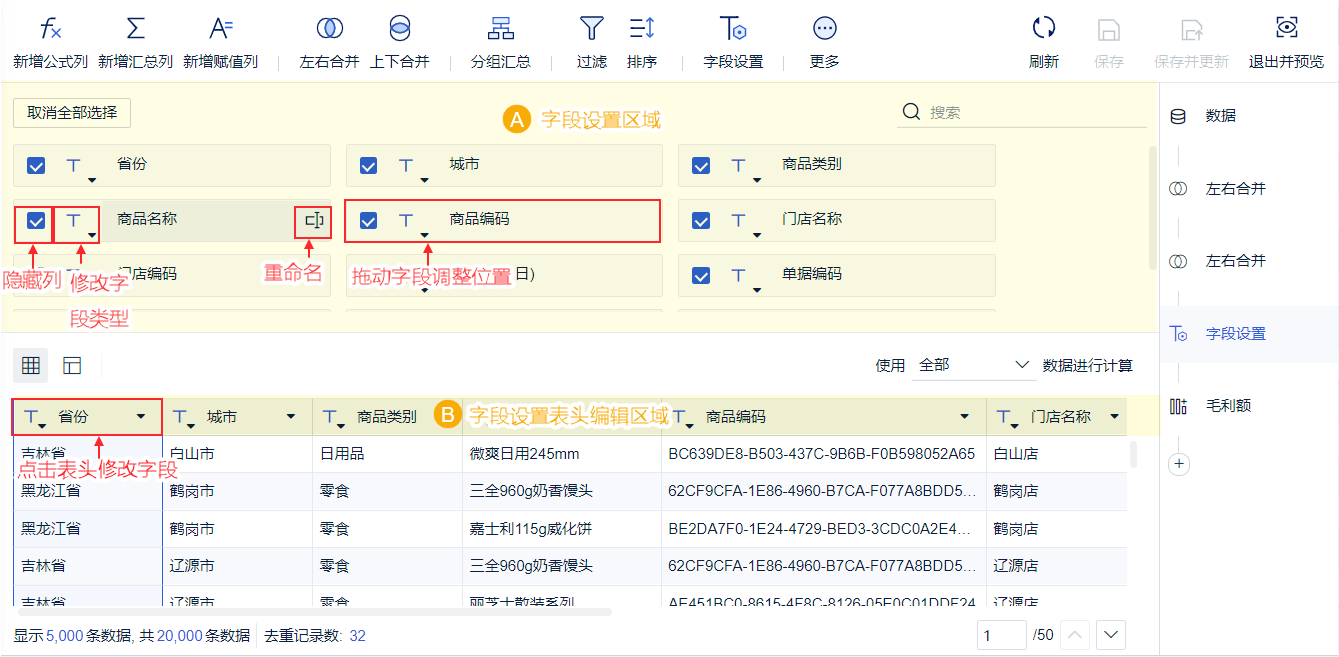1339x657 pixels.
Task: Change field type of 门店名称 in settings area
Action: point(744,222)
